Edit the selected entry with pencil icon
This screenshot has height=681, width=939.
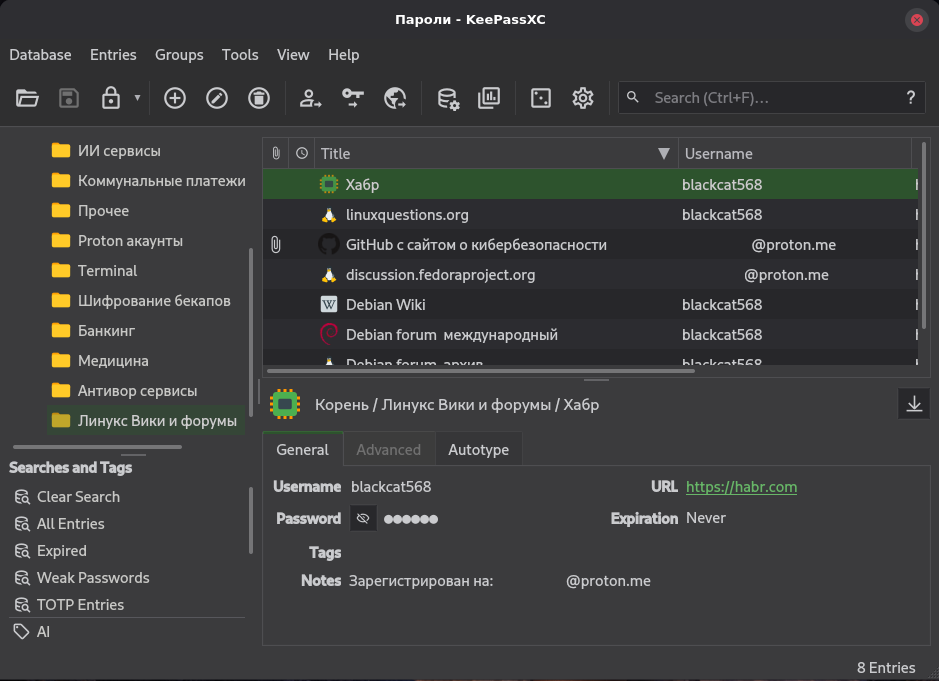tap(217, 98)
